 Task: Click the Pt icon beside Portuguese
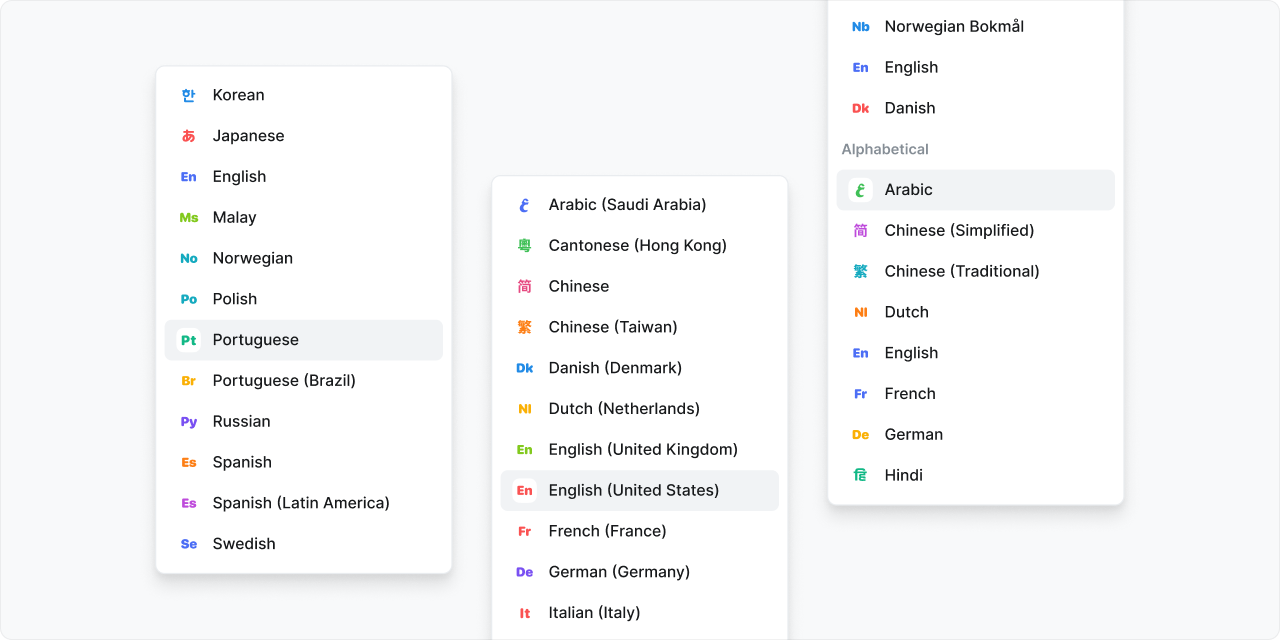tap(189, 340)
